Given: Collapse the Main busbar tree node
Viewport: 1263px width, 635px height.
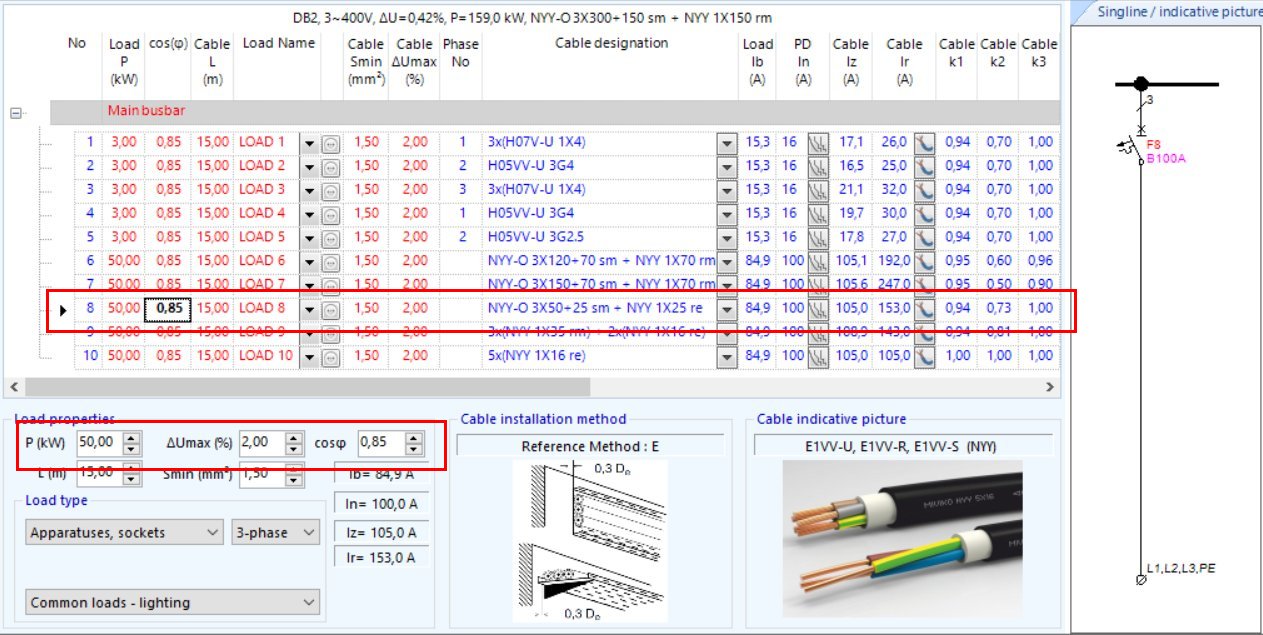Looking at the screenshot, I should click(15, 113).
